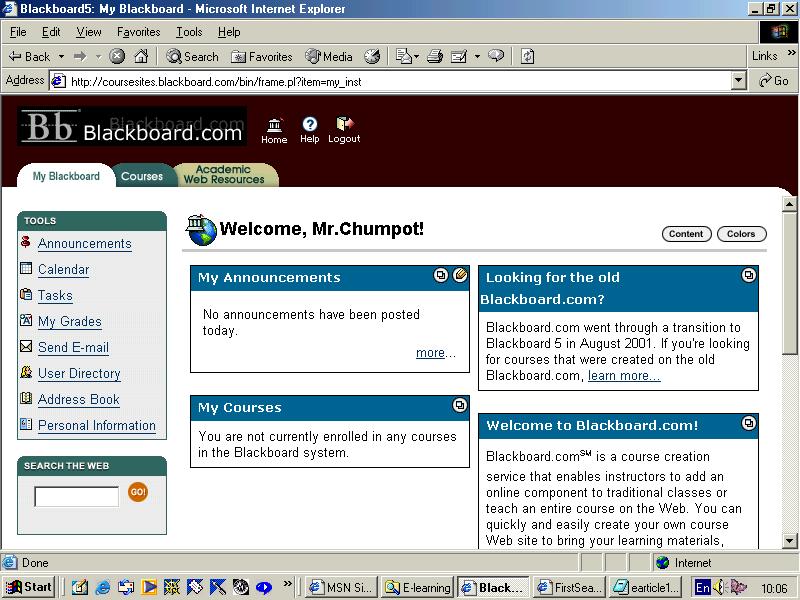The width and height of the screenshot is (800, 600).
Task: Click the address bar URL field
Action: [391, 81]
